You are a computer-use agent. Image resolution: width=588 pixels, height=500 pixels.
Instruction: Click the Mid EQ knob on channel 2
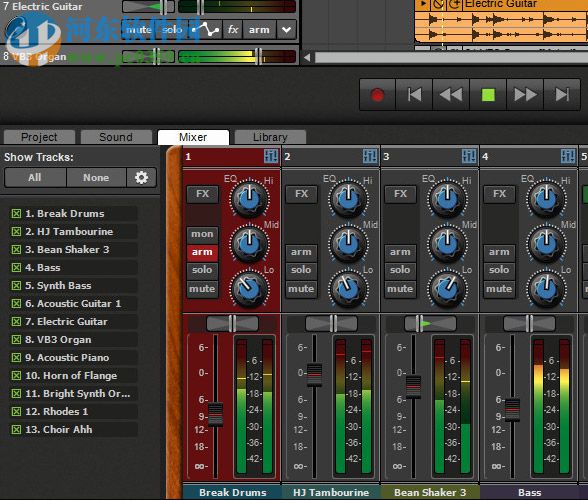point(348,243)
